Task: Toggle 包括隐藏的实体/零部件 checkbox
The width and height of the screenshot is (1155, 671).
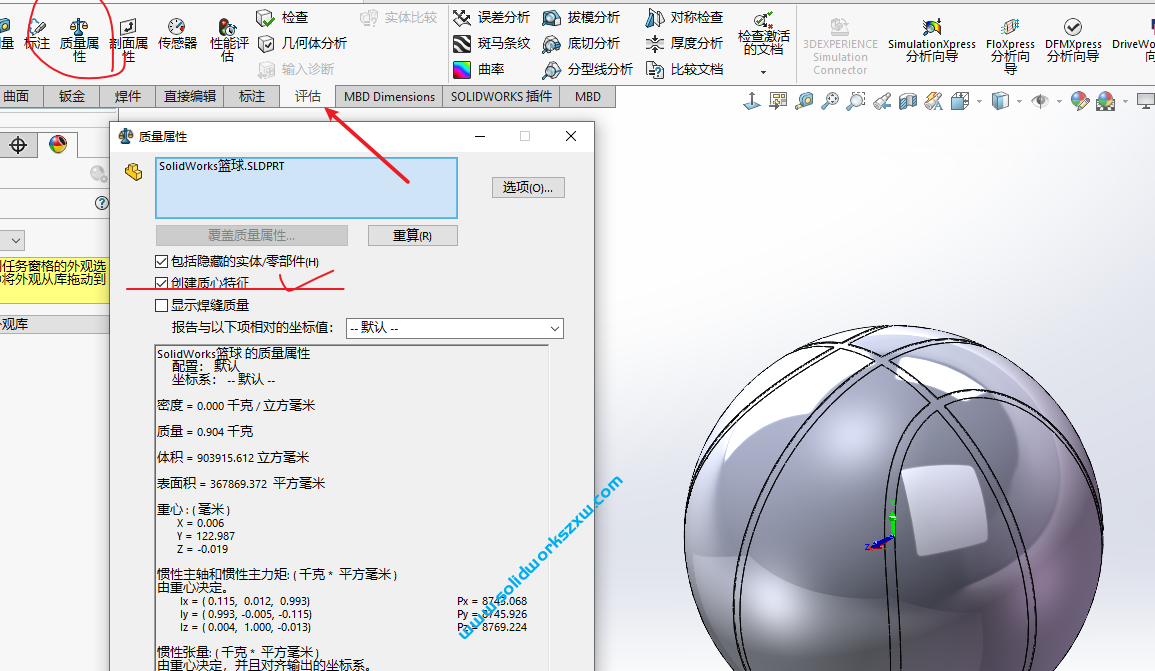Action: [x=162, y=260]
